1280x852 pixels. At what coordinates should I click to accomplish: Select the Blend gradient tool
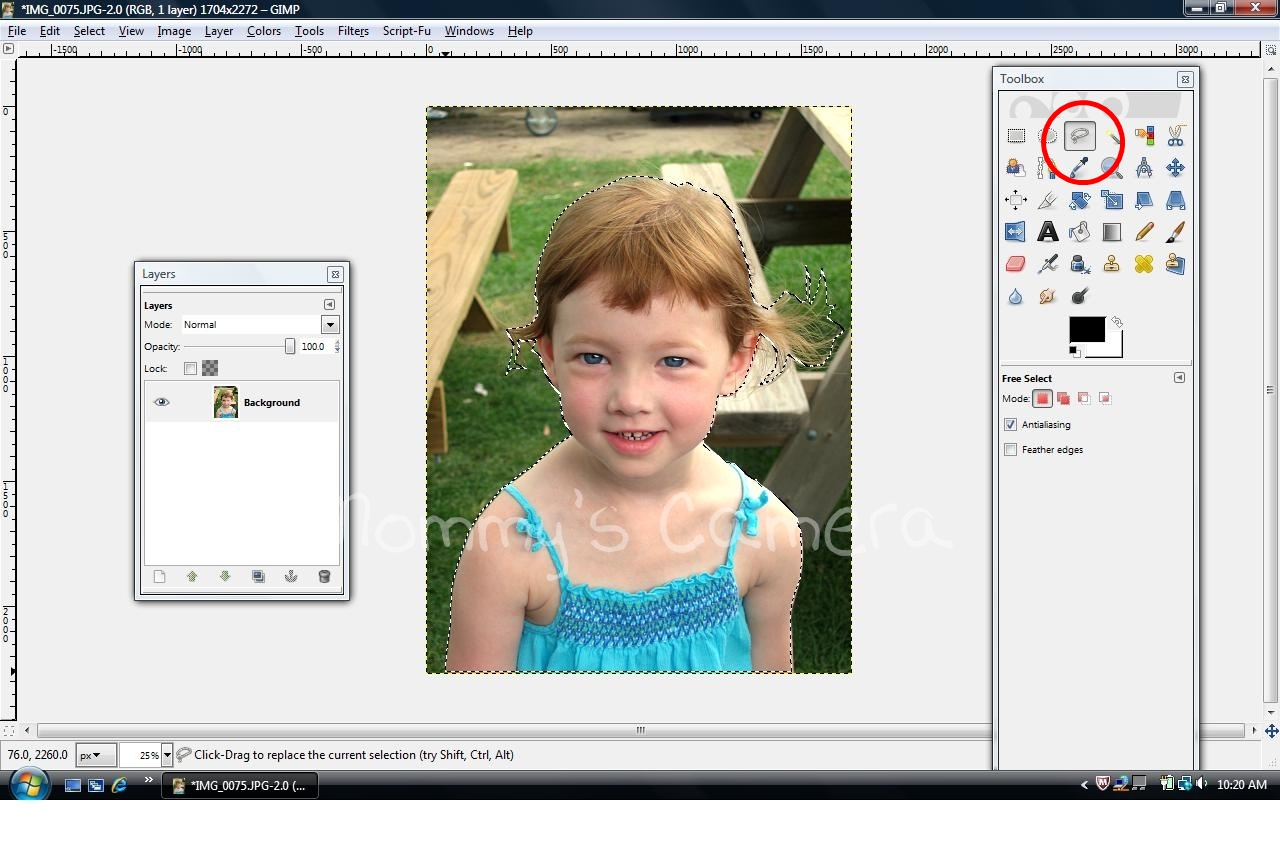tap(1112, 232)
